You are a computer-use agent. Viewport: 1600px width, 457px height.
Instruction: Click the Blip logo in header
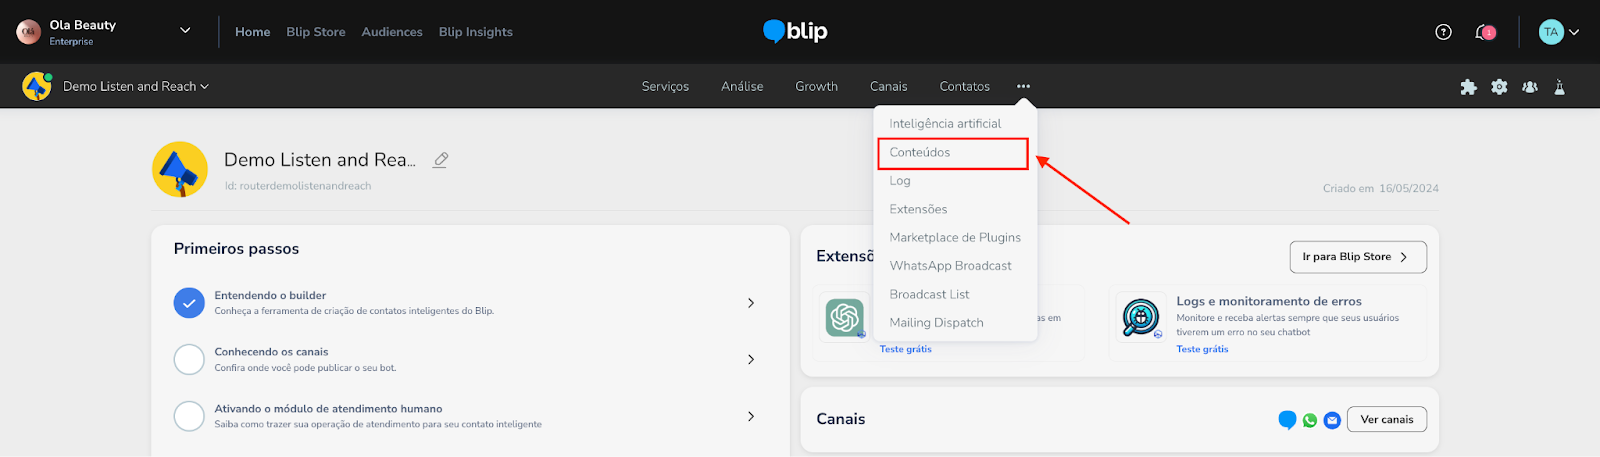point(795,32)
